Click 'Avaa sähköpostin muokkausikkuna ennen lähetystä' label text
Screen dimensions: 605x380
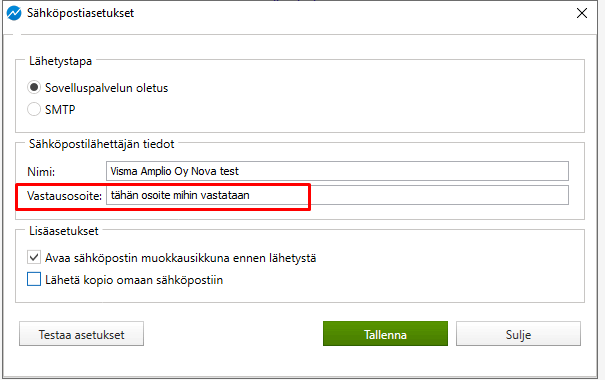181,258
